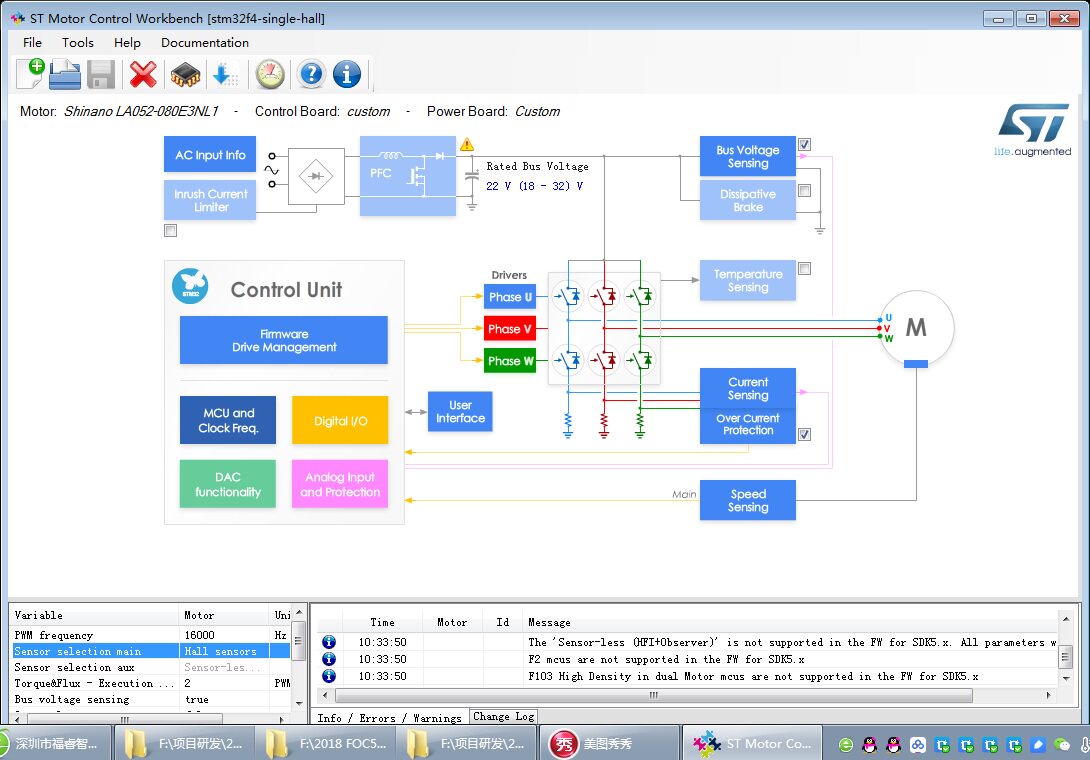Open the gauge monitor toolbar icon
Image resolution: width=1090 pixels, height=760 pixels.
[270, 74]
